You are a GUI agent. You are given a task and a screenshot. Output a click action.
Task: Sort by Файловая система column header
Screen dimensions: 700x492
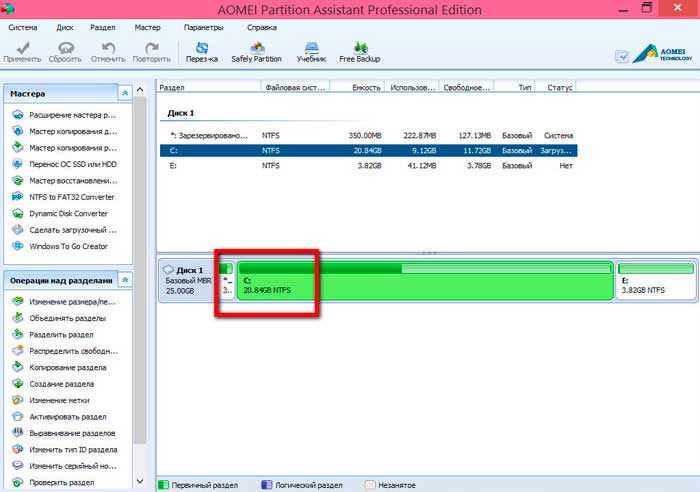(295, 88)
